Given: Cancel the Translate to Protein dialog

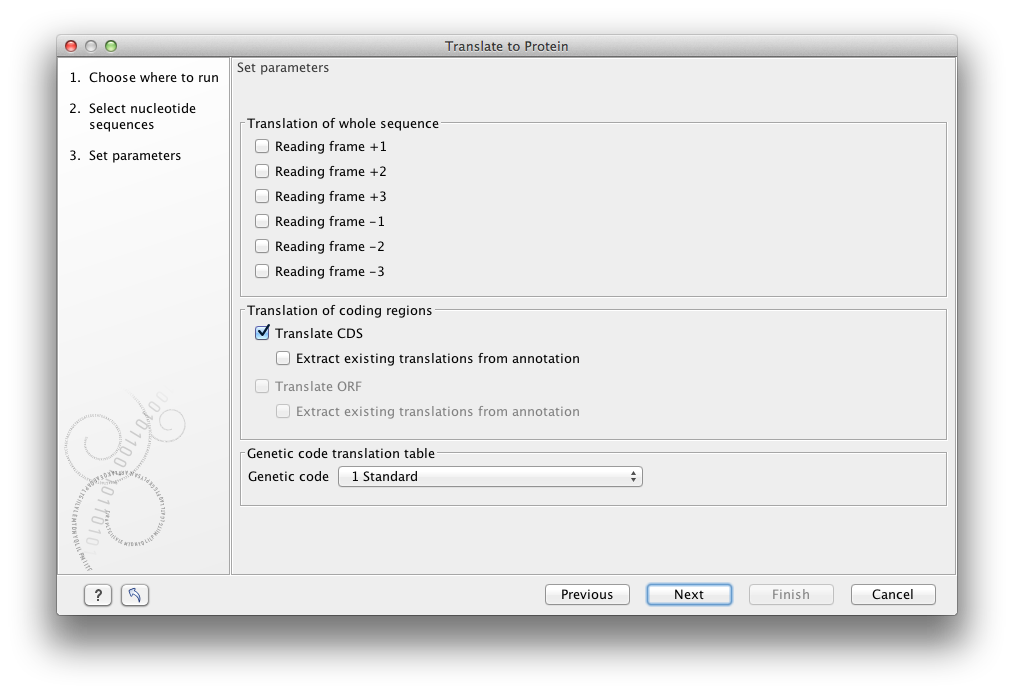Looking at the screenshot, I should pos(892,595).
